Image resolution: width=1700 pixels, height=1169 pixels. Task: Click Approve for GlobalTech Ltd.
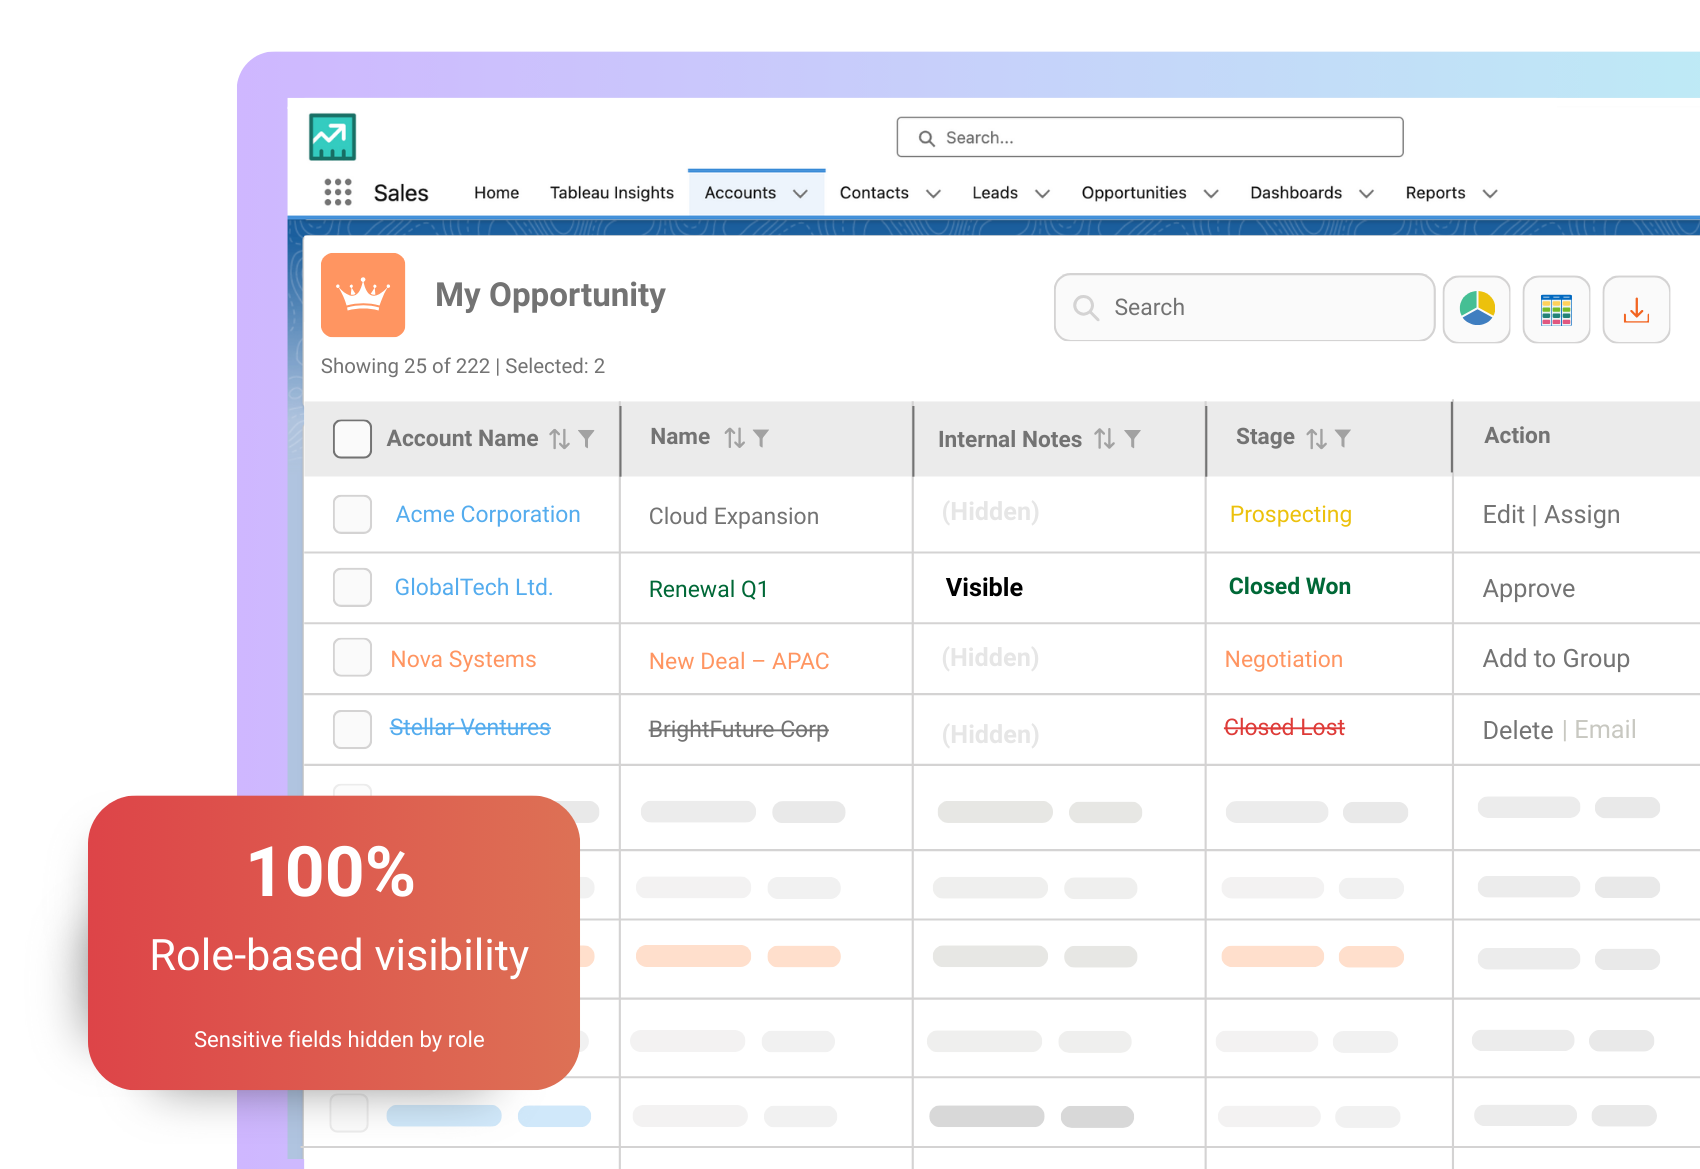pyautogui.click(x=1529, y=589)
